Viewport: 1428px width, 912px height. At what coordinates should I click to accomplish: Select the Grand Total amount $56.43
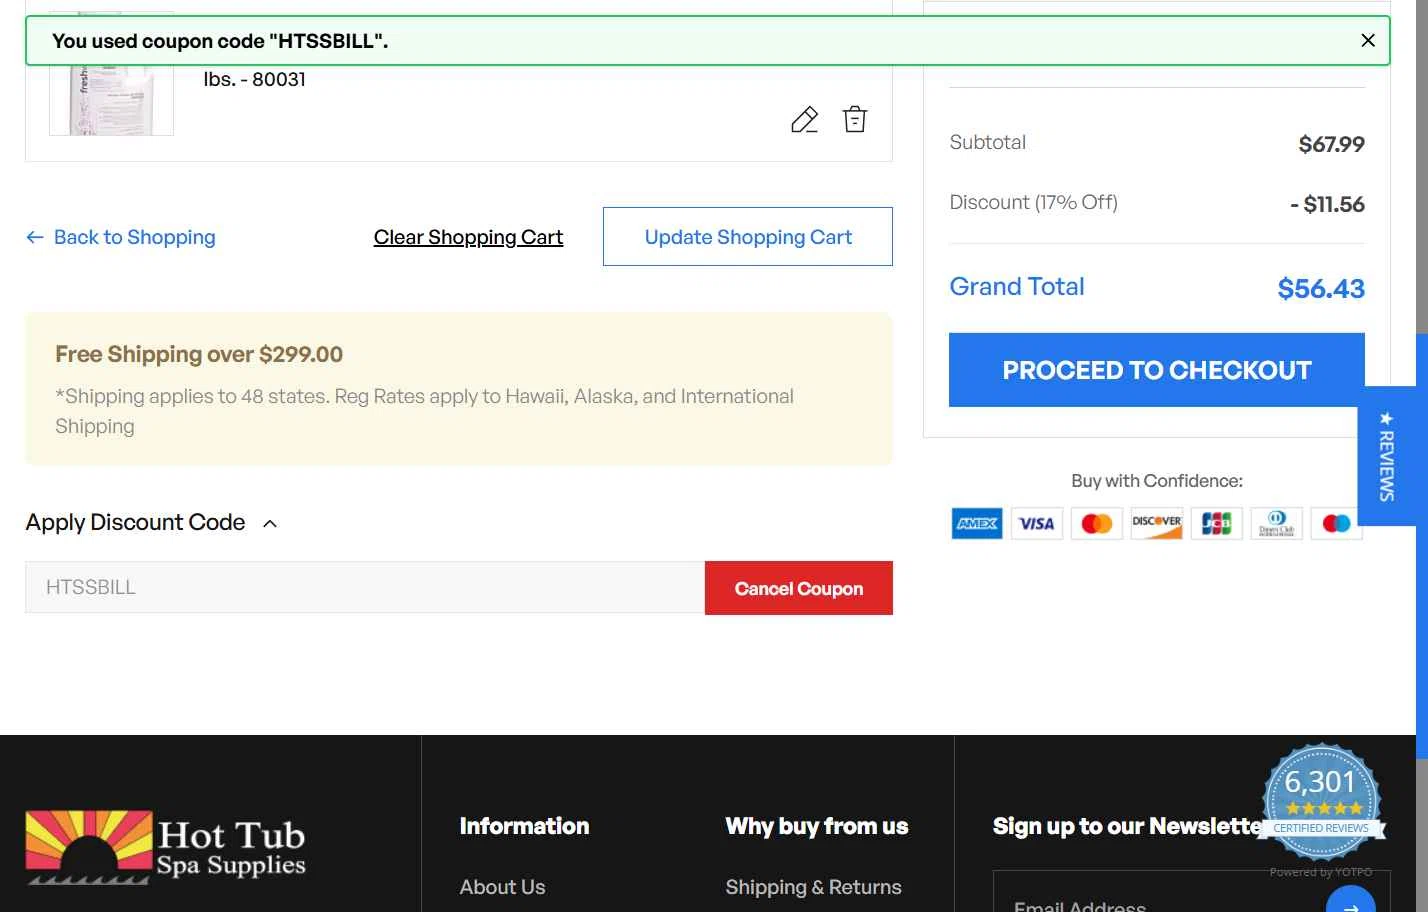(1321, 289)
